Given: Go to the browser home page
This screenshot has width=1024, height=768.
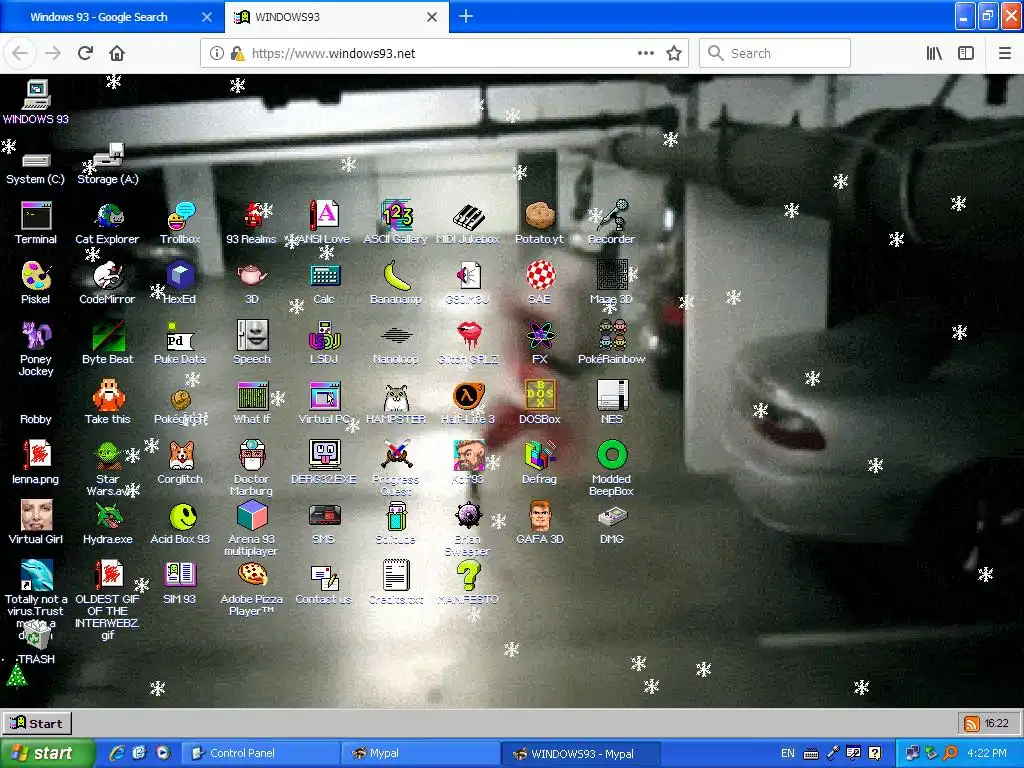Looking at the screenshot, I should tap(117, 53).
